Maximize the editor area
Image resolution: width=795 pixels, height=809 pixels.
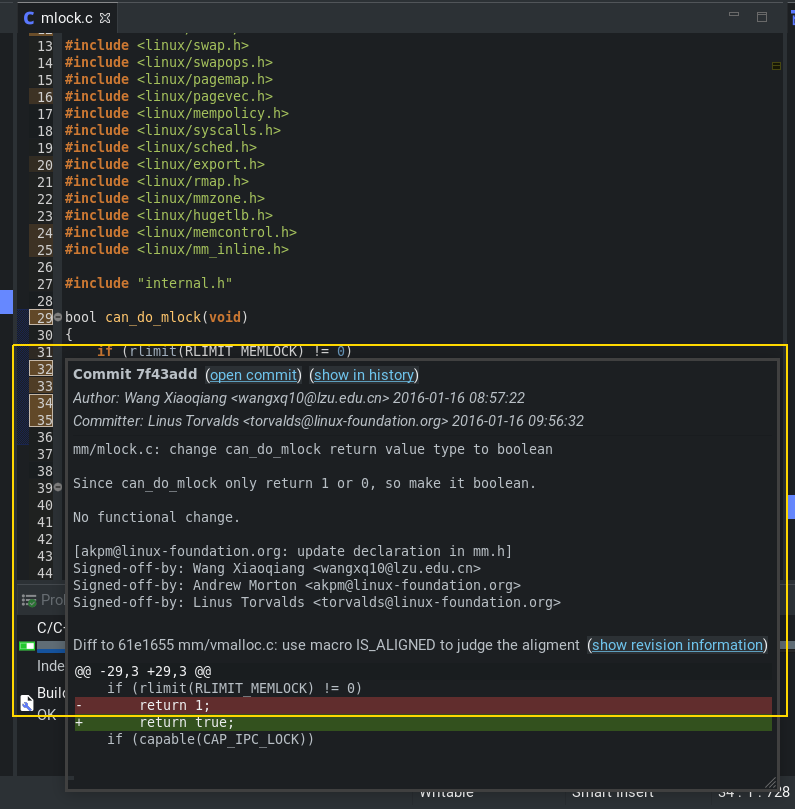click(762, 17)
